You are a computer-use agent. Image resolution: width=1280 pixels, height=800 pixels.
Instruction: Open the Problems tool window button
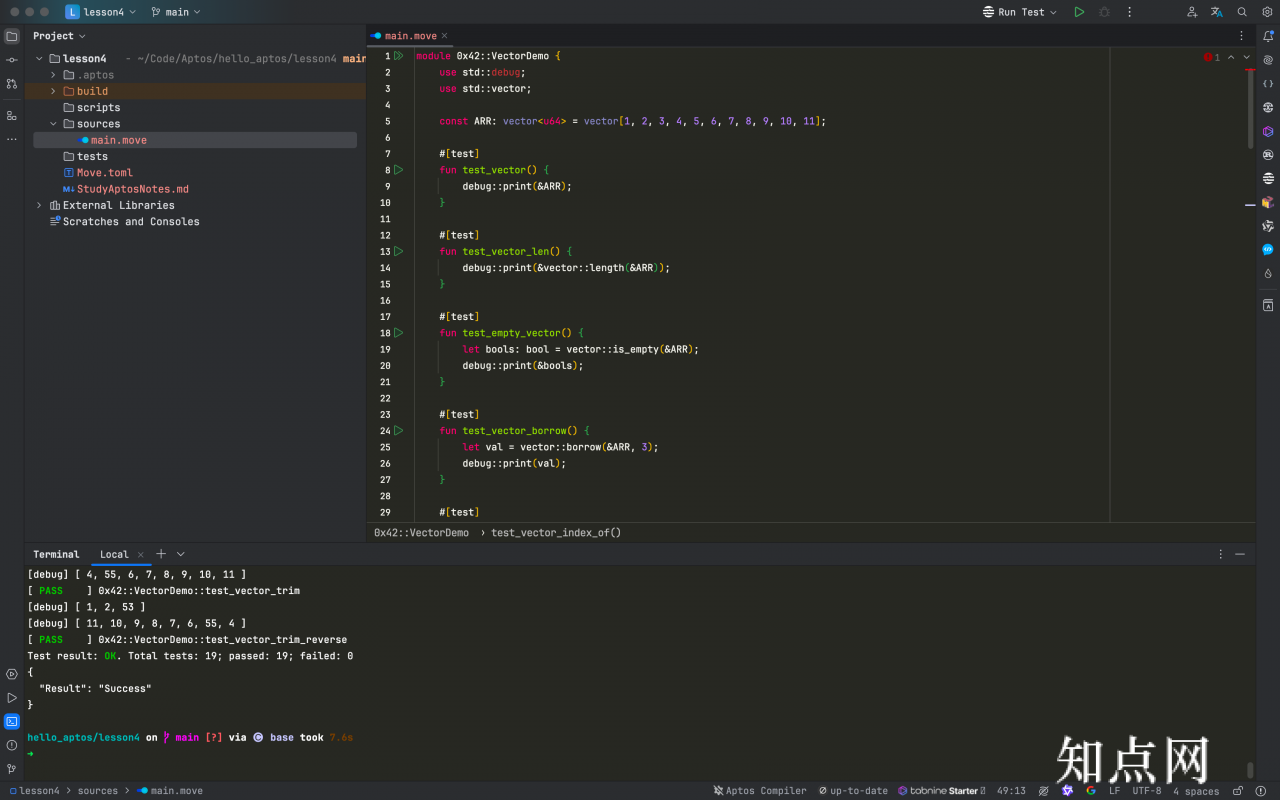click(12, 745)
